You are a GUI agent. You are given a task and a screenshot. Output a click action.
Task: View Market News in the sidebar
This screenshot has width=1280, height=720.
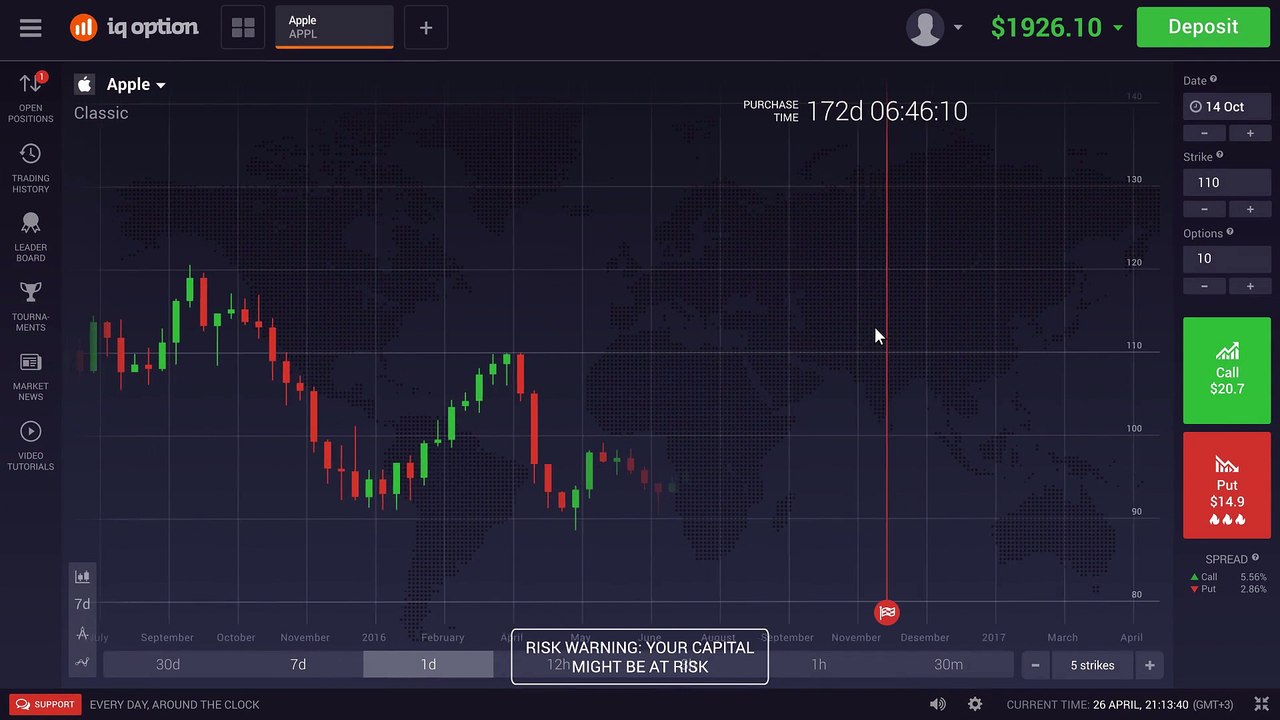coord(31,376)
